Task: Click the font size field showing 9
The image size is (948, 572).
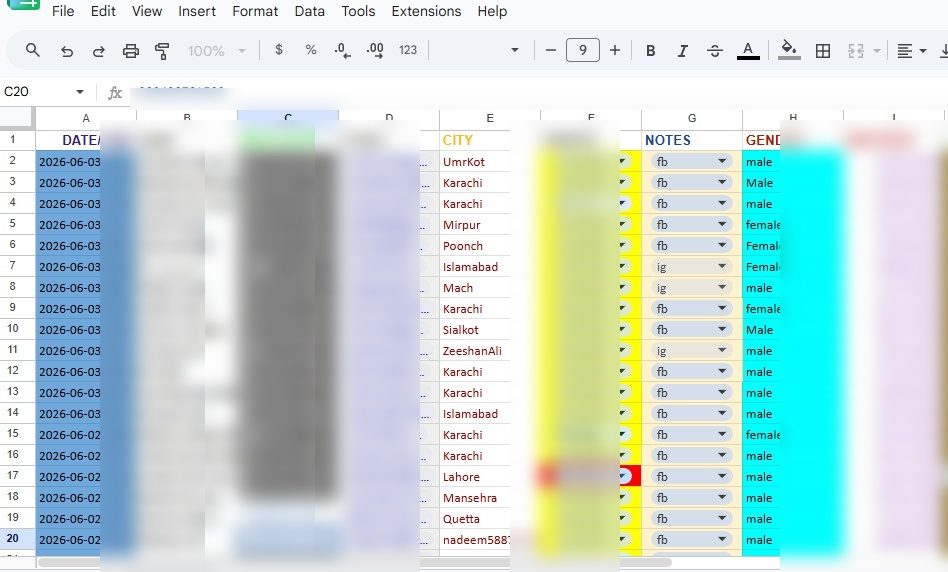Action: pyautogui.click(x=583, y=50)
